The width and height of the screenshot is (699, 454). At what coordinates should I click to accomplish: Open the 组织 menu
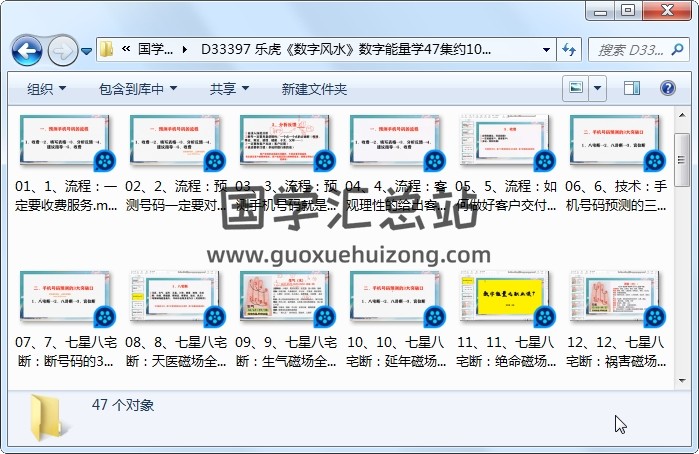[x=46, y=89]
